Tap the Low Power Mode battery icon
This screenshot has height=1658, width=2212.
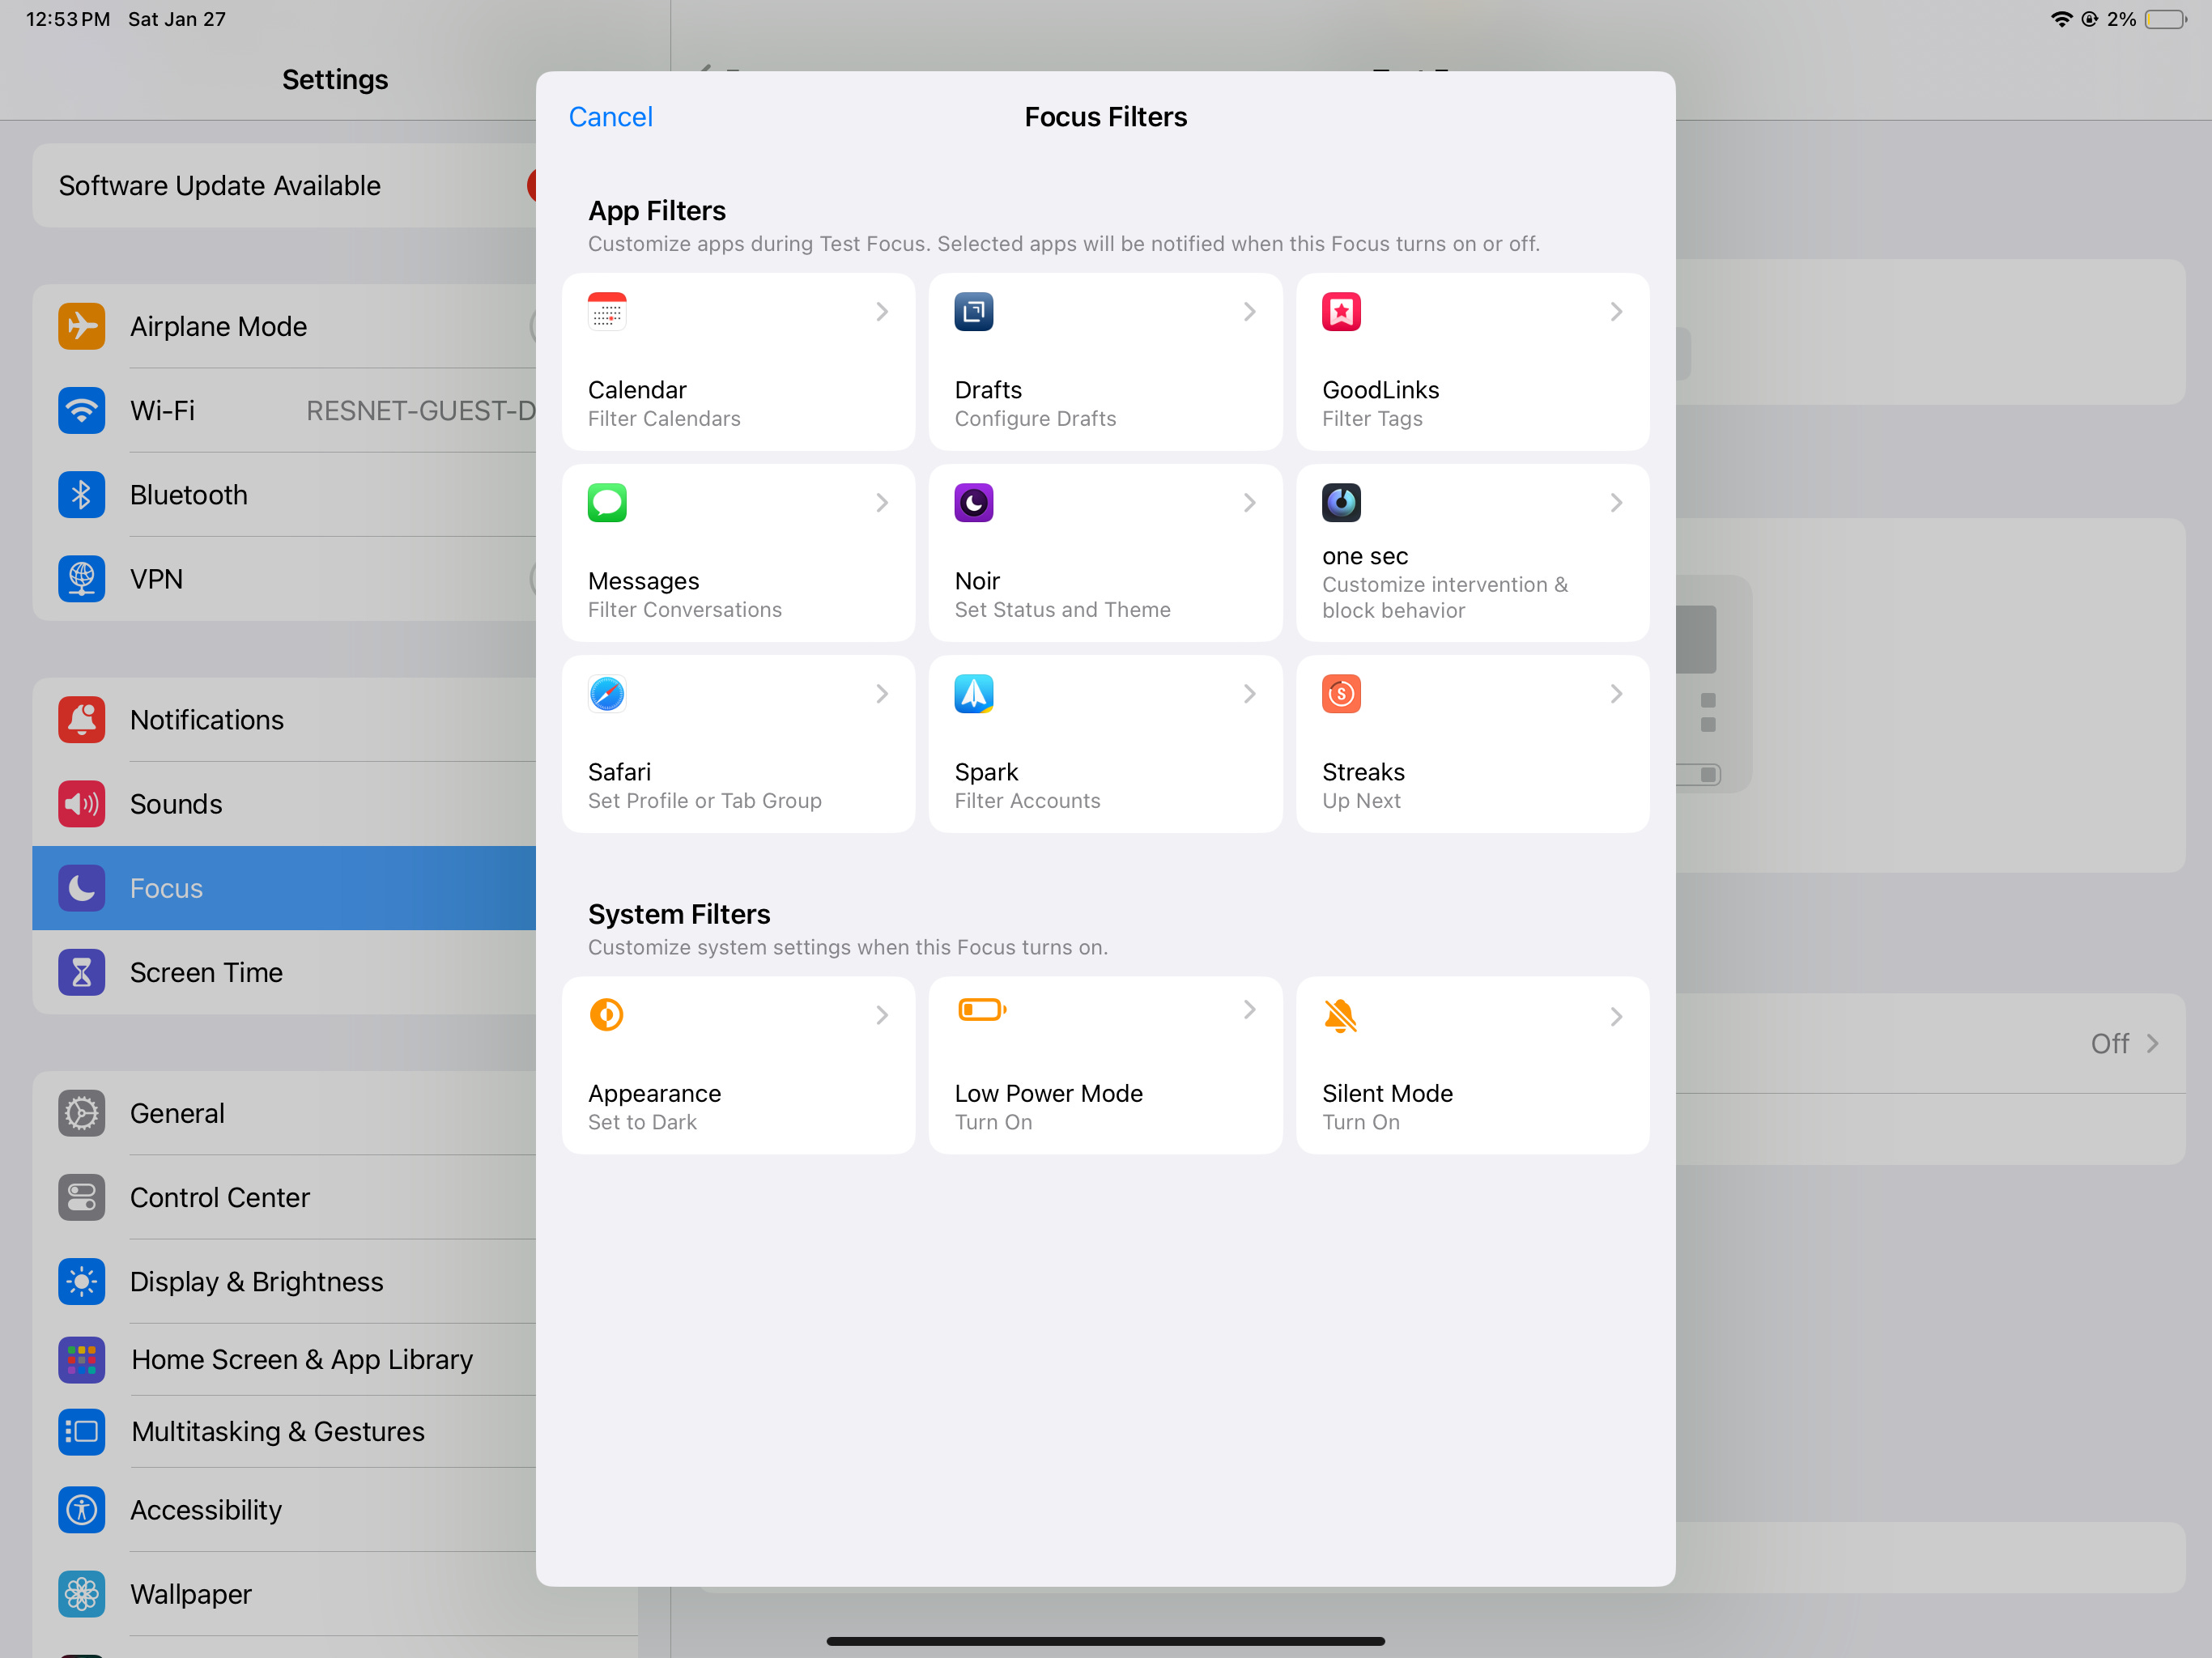982,1010
